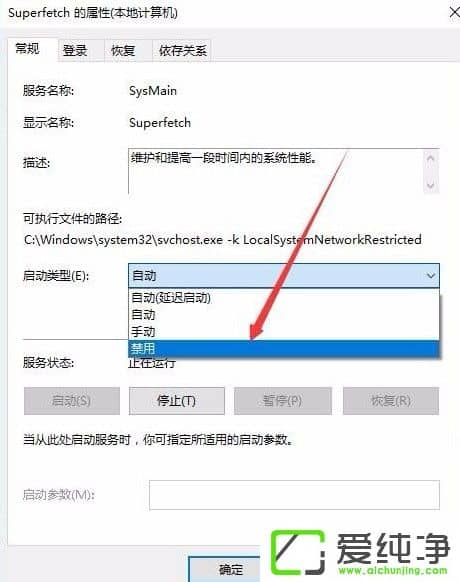The image size is (460, 582).
Task: Click the 暂停(P) button
Action: click(283, 401)
